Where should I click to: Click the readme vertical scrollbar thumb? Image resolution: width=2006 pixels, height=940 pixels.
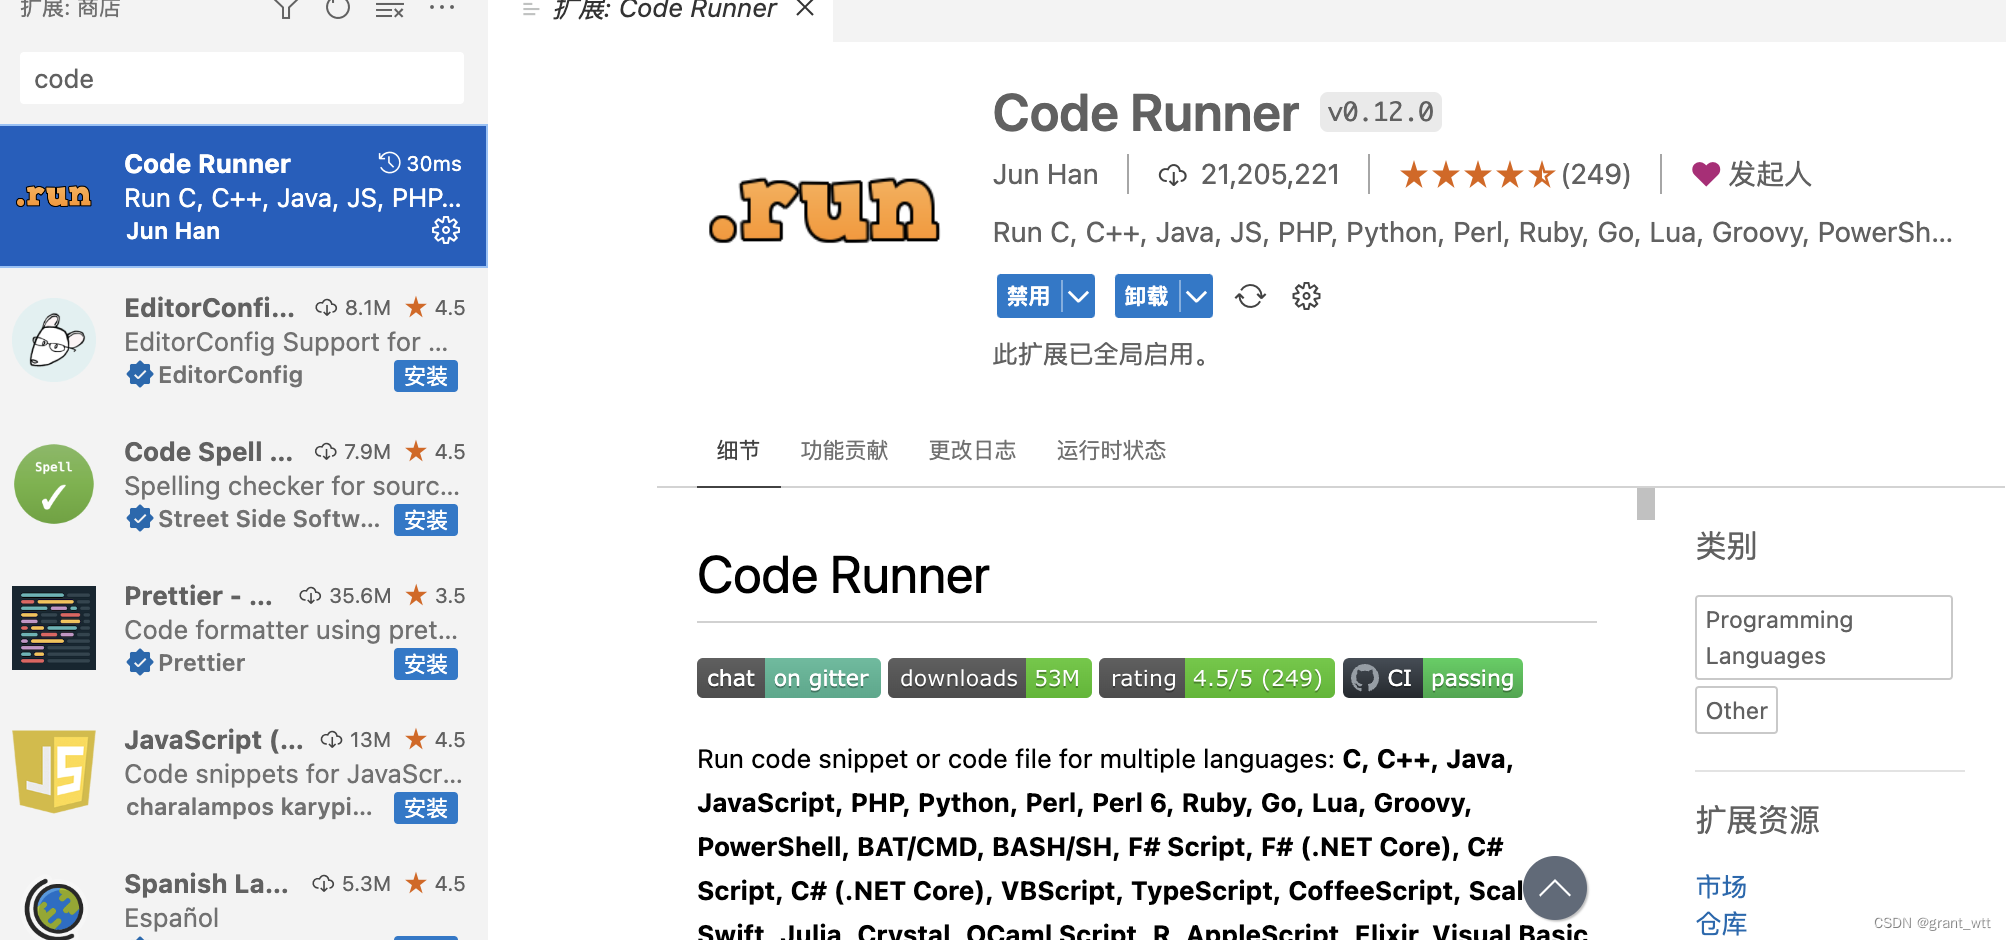(1646, 504)
